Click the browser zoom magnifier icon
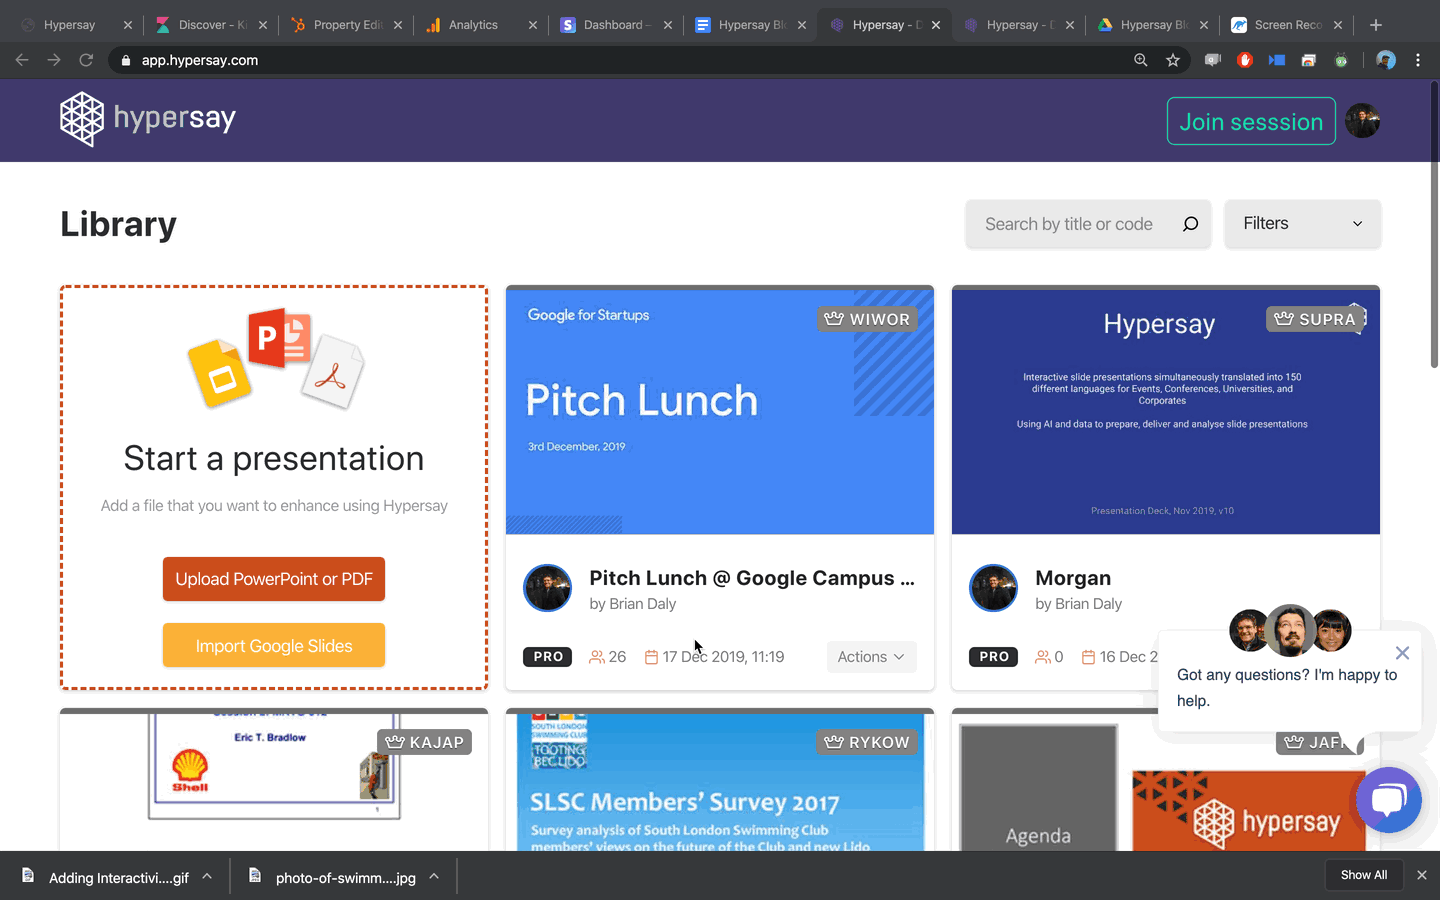 (1140, 60)
